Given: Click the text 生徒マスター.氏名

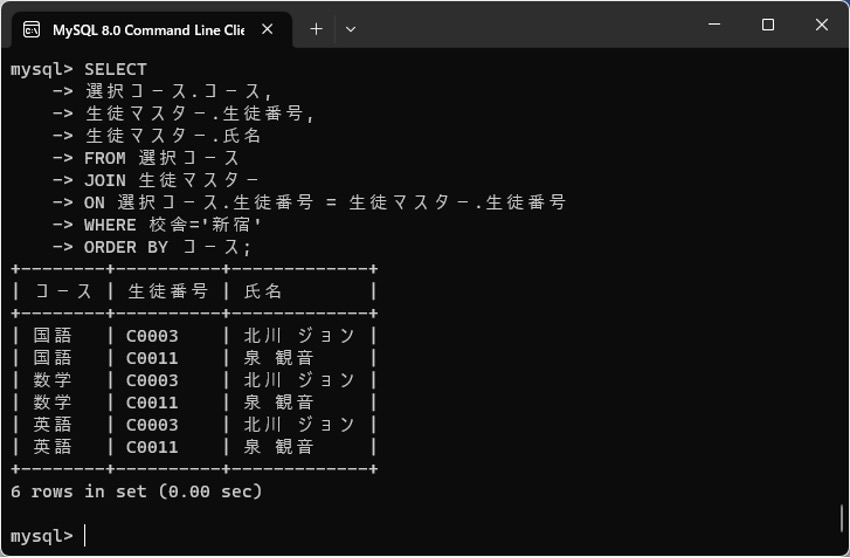Looking at the screenshot, I should pos(173,136).
